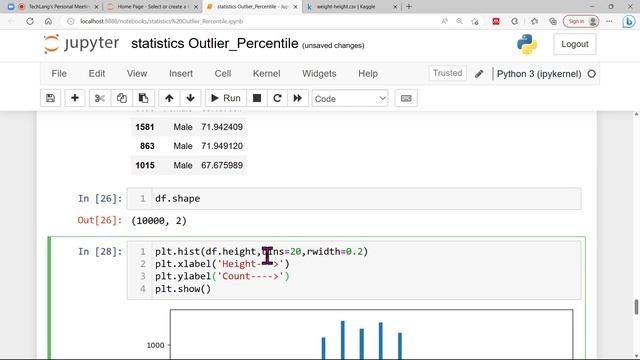This screenshot has width=640, height=360.
Task: Open the Help menu
Action: (x=368, y=74)
